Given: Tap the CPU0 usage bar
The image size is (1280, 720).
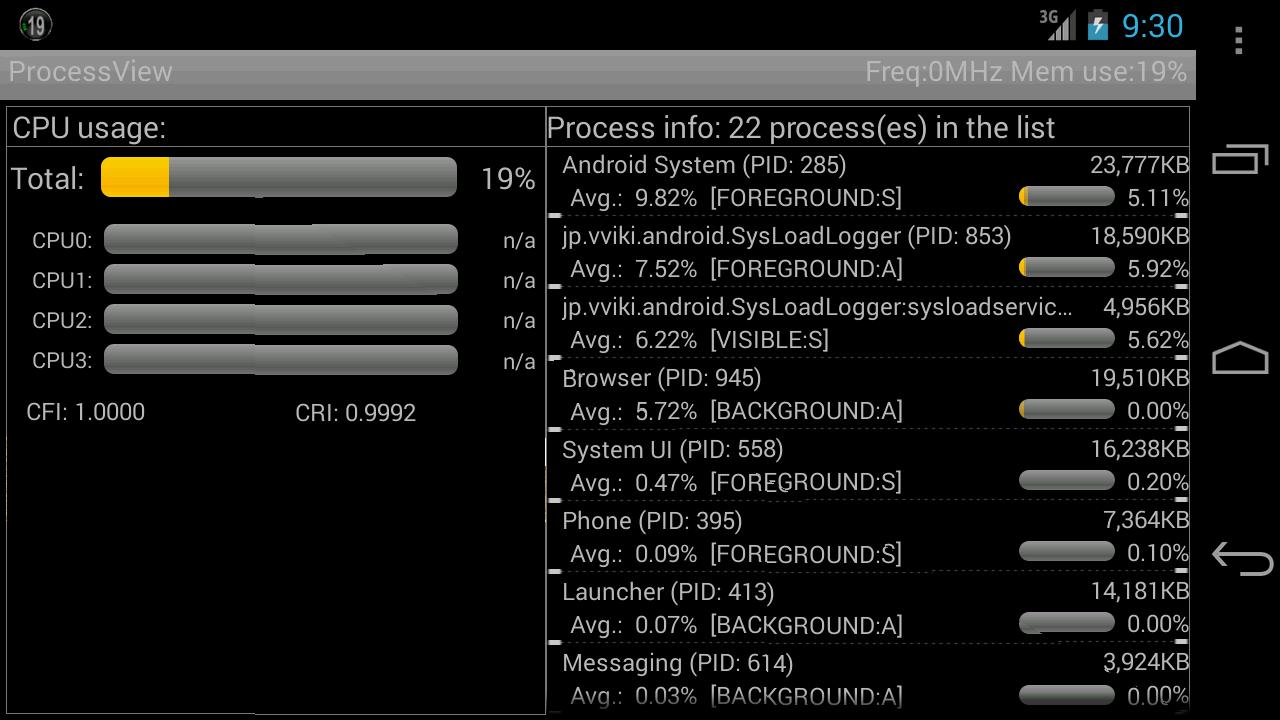Looking at the screenshot, I should coord(280,239).
